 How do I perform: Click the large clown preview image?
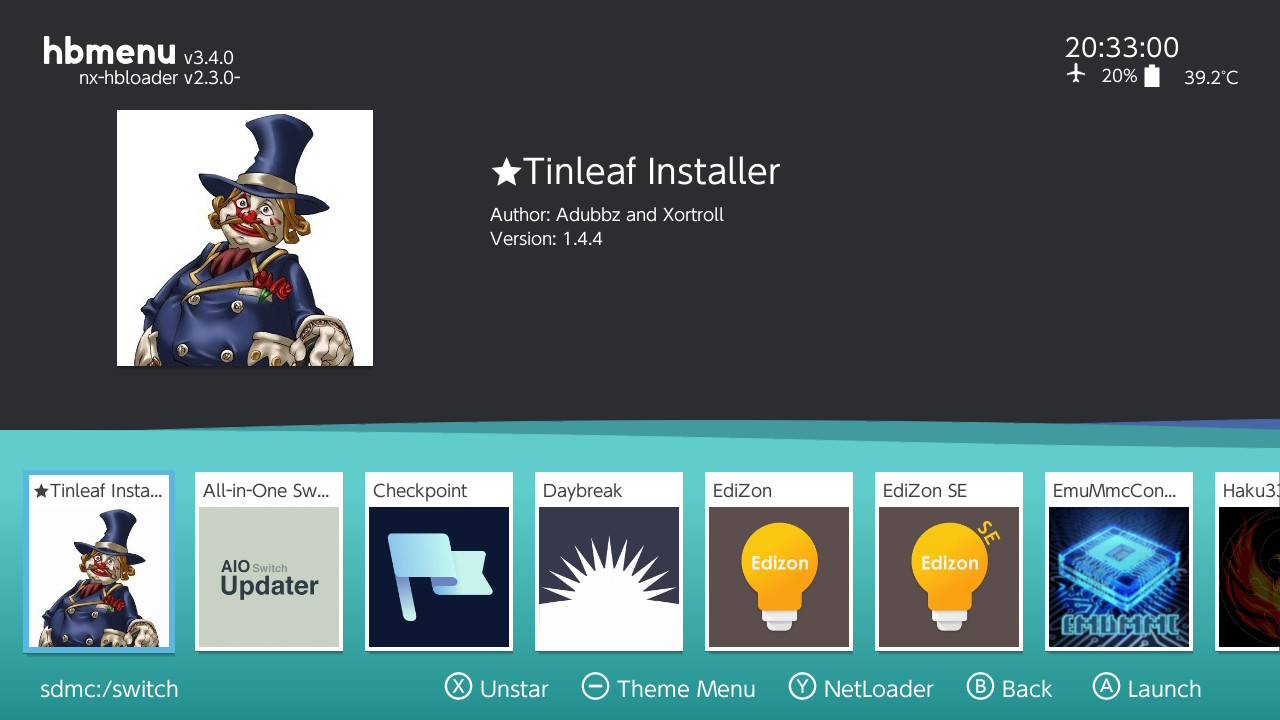(x=245, y=238)
